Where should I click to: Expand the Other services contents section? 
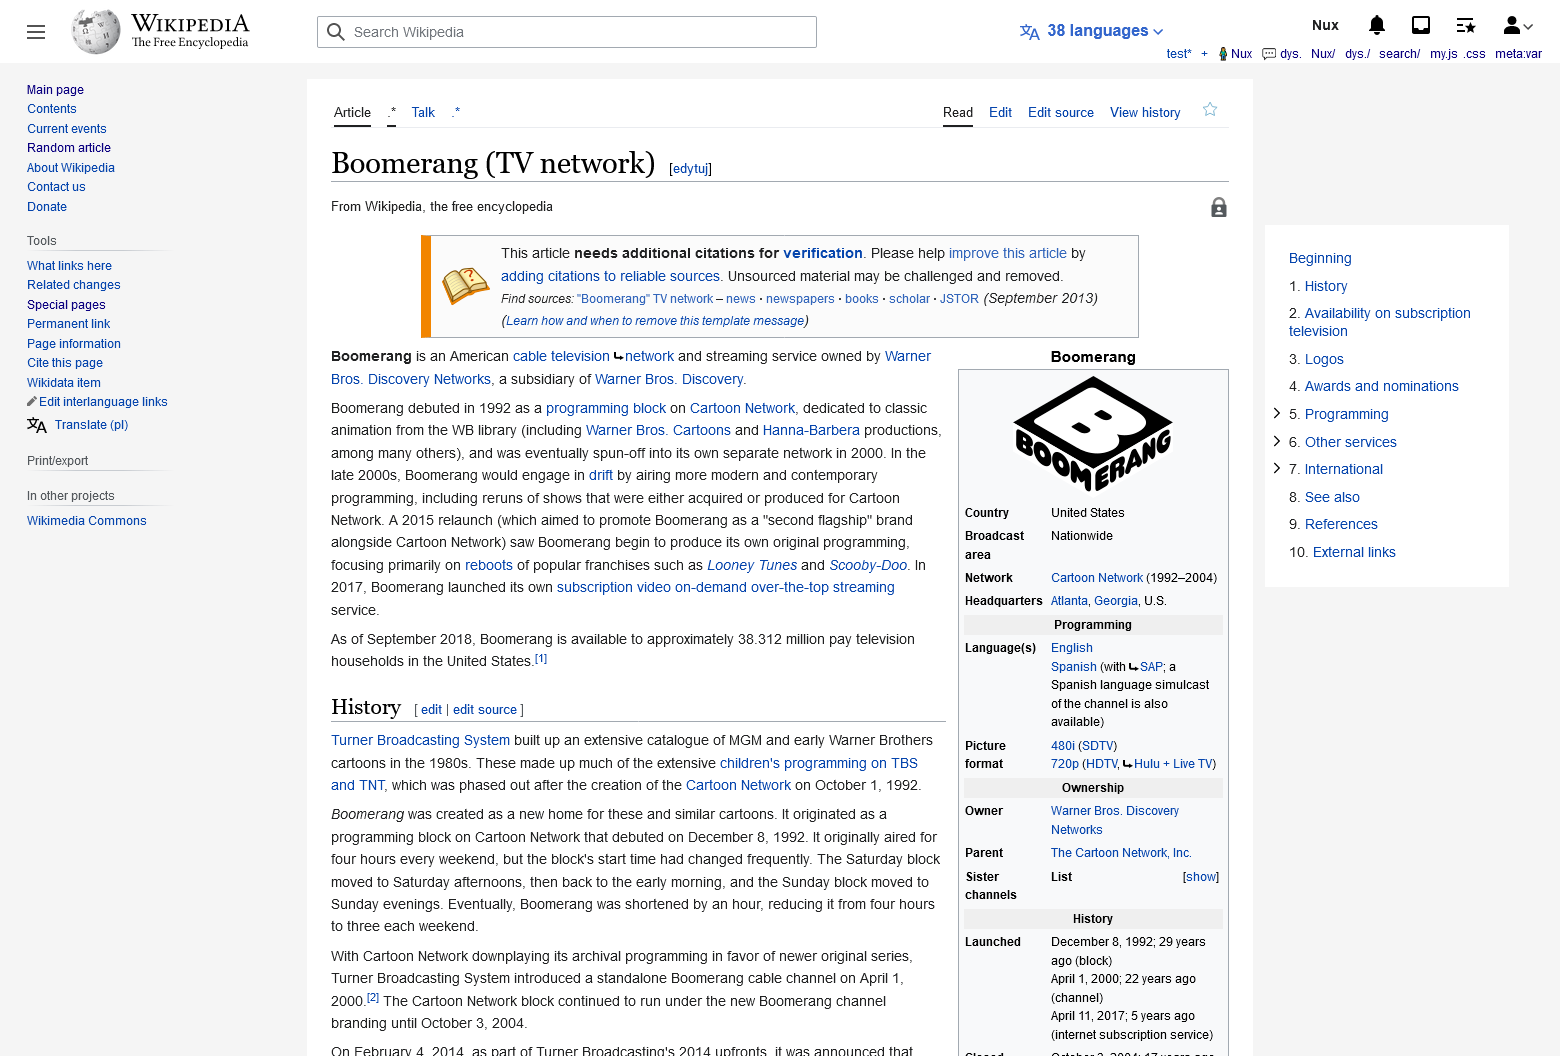pos(1277,441)
